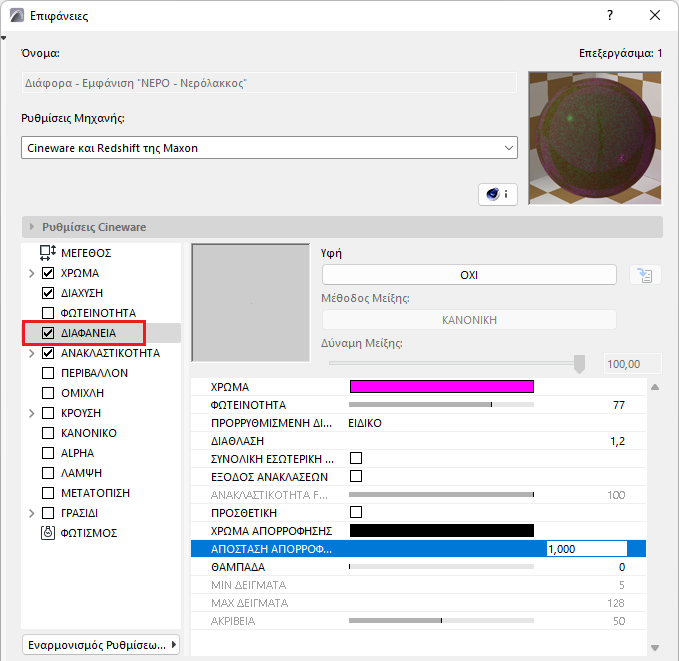Click the Επεξεργάσιμα: 1 label
This screenshot has width=679, height=661.
[x=621, y=53]
